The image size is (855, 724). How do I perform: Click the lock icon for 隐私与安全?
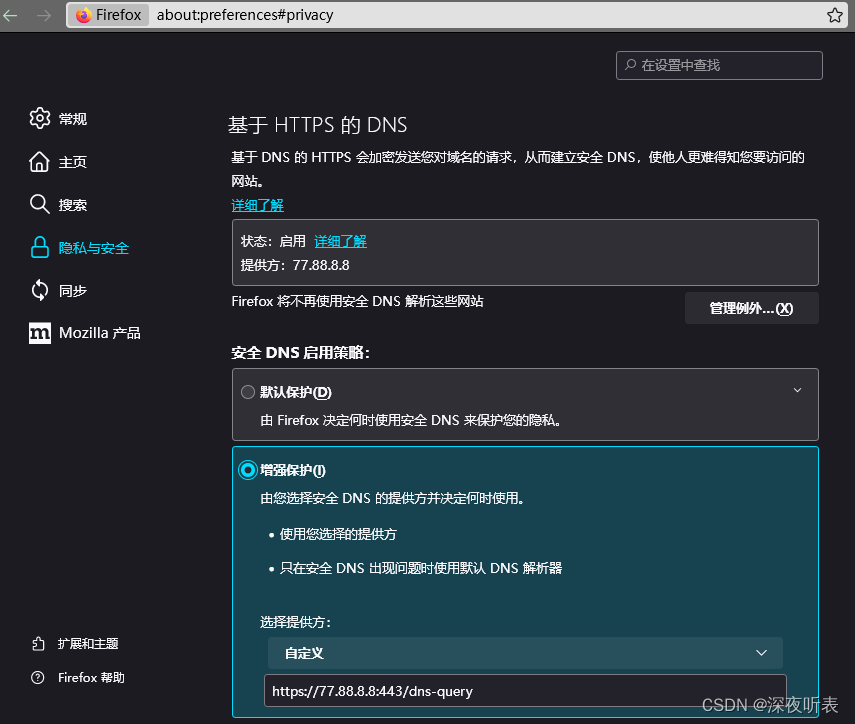(40, 248)
